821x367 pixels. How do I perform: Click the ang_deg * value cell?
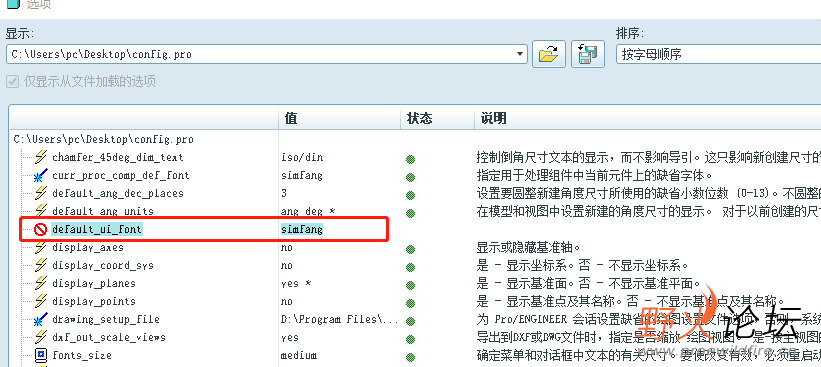308,211
